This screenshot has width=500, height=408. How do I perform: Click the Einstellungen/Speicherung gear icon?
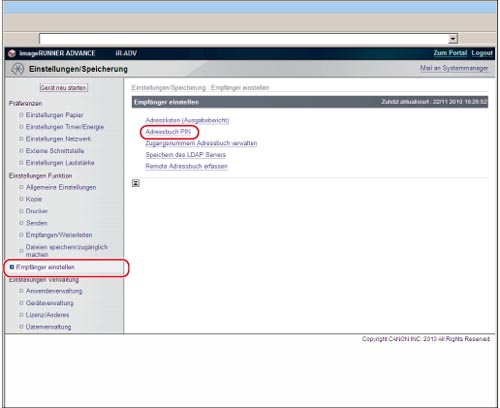(x=17, y=69)
